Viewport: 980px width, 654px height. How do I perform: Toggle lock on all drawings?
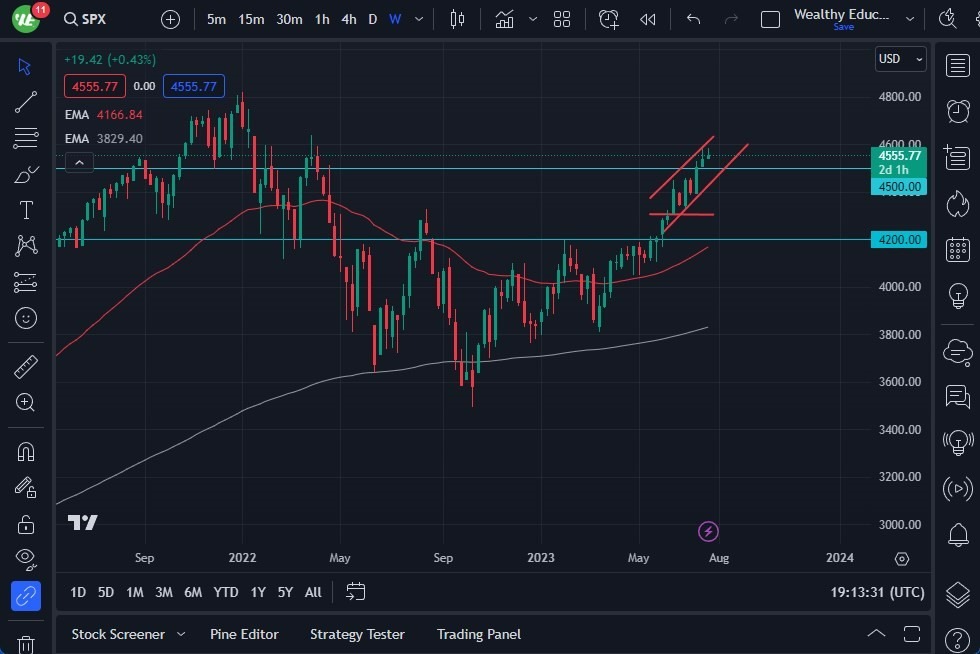tap(26, 524)
